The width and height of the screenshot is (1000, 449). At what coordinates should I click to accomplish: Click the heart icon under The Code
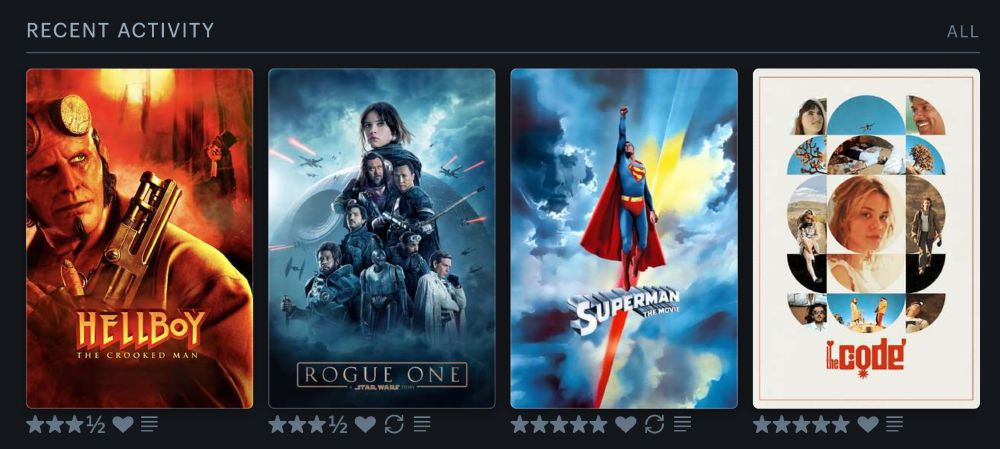click(868, 424)
